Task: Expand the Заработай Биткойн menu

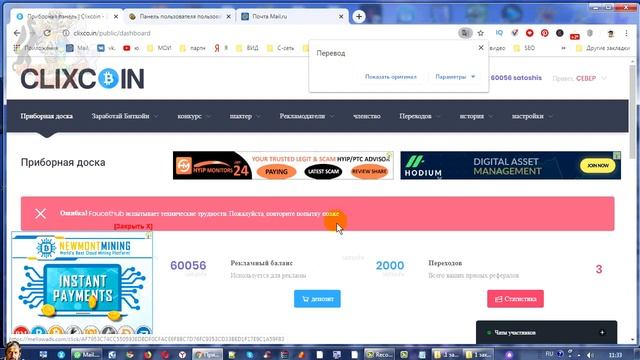Action: [124, 116]
